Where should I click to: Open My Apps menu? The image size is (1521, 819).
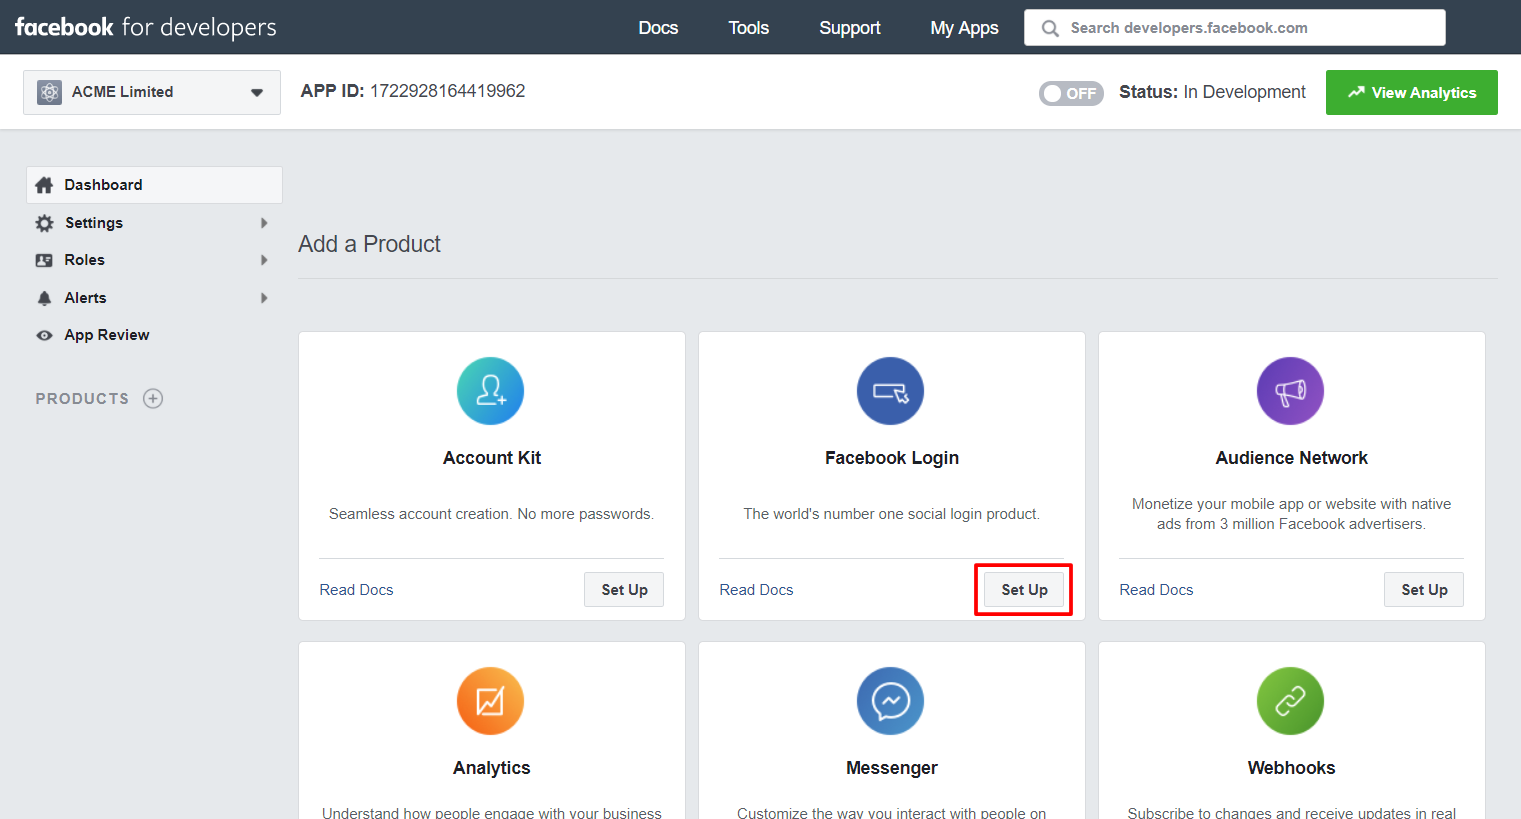tap(964, 28)
